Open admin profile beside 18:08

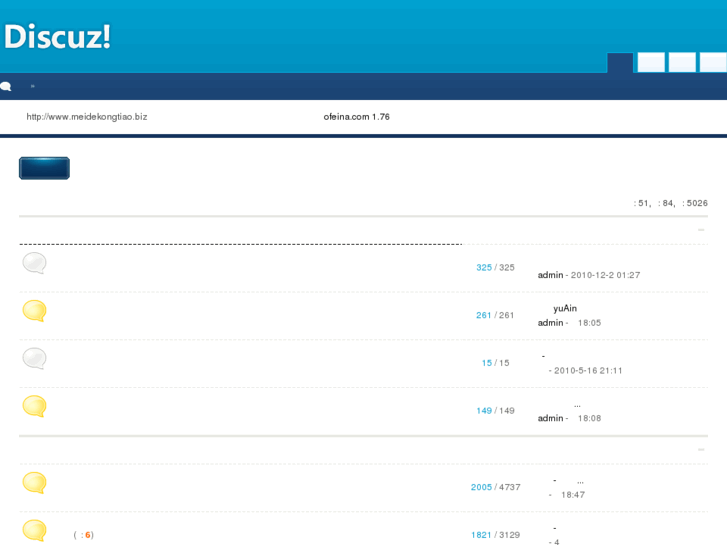click(x=550, y=418)
